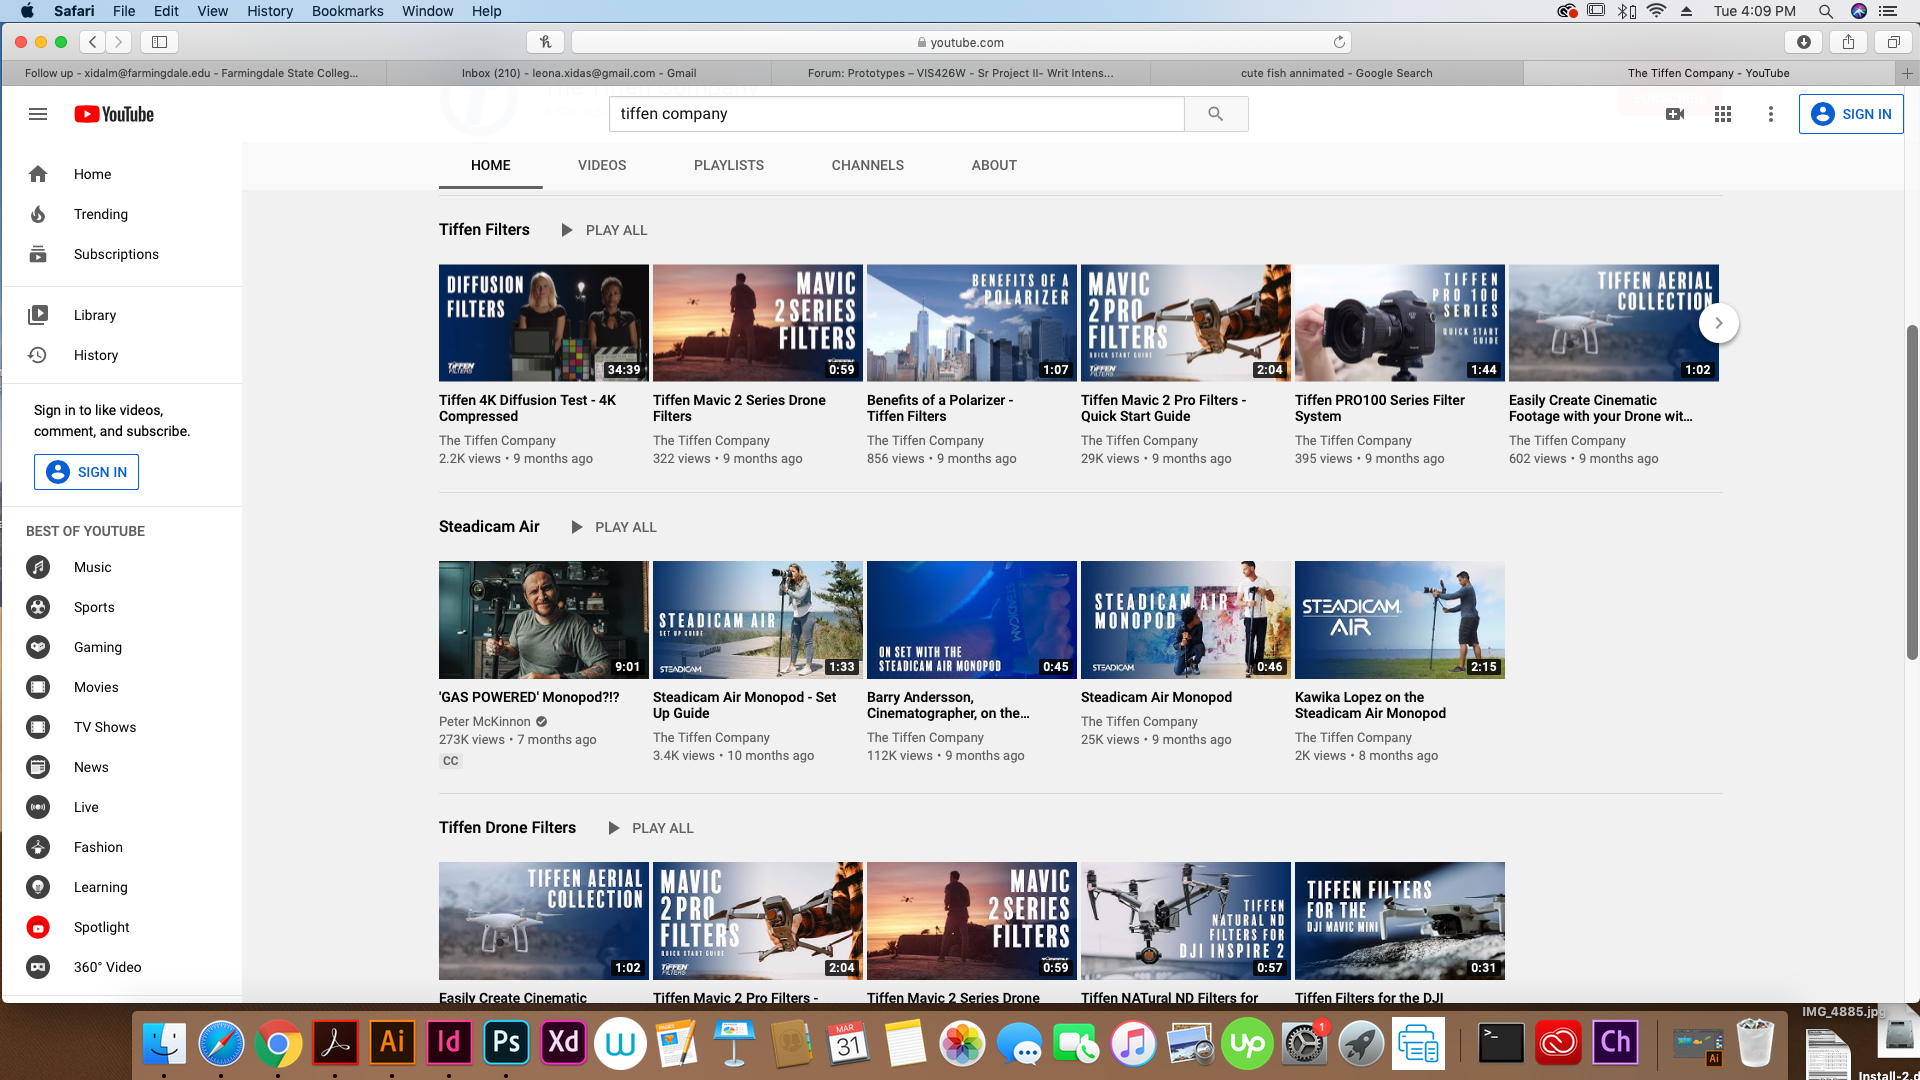Switch to channel PLAYLISTS tab
1920x1080 pixels.
[729, 165]
